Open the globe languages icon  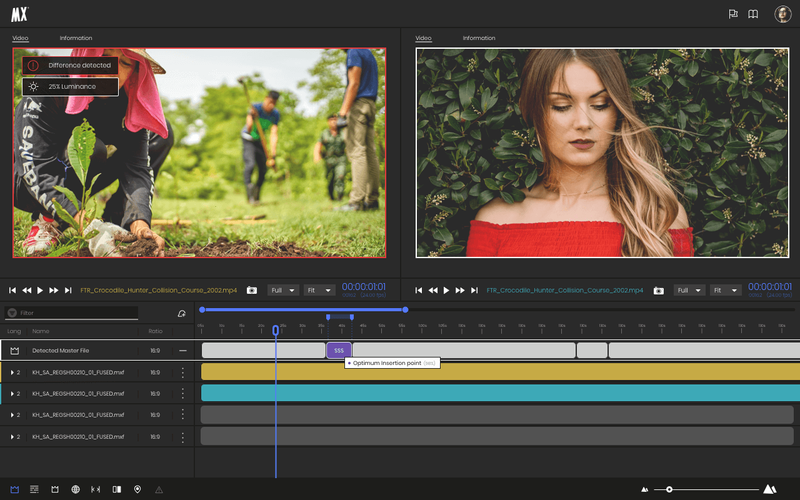(x=76, y=489)
